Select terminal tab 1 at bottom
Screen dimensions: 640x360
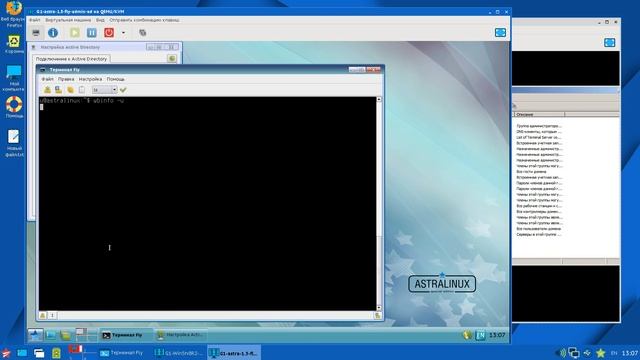coord(53,316)
